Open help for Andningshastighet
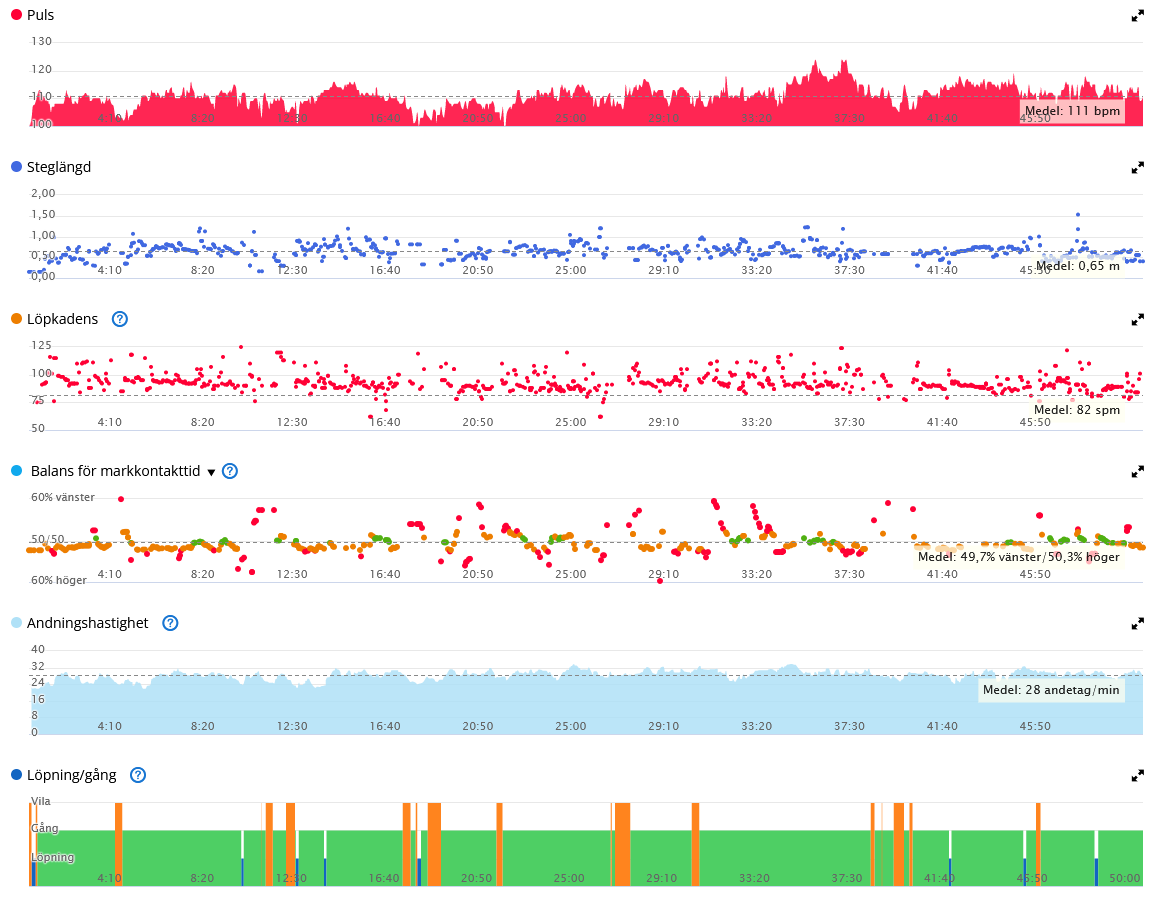The image size is (1156, 899). point(170,623)
